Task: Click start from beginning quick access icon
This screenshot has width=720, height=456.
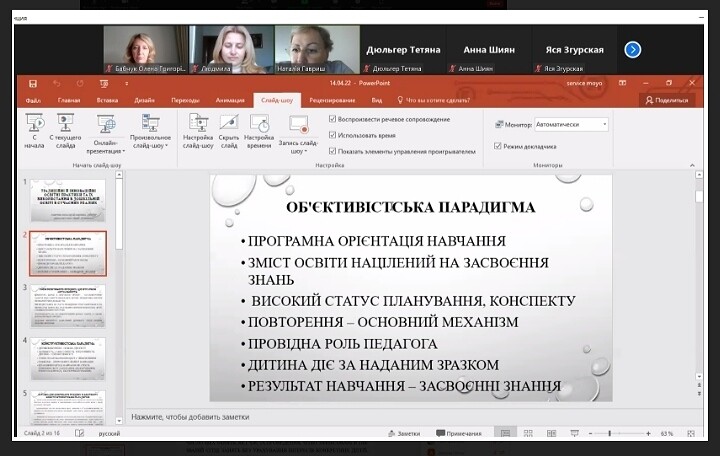Action: [104, 84]
